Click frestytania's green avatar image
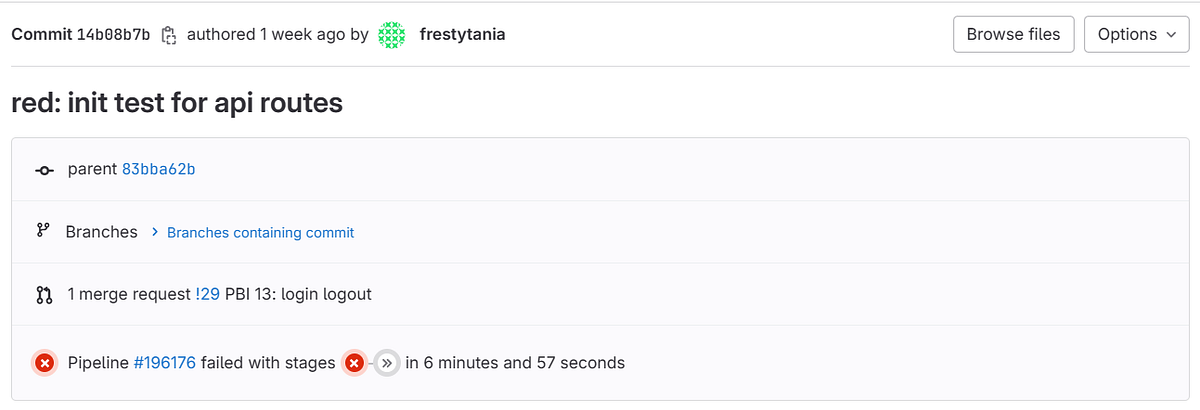This screenshot has height=410, width=1200. [x=392, y=35]
